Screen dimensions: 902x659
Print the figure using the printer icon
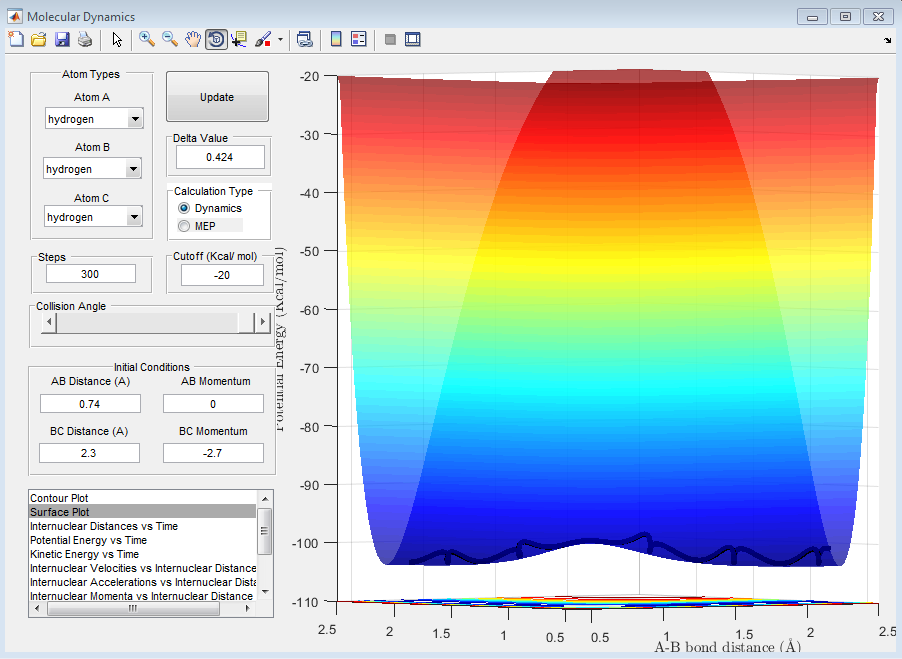click(85, 39)
